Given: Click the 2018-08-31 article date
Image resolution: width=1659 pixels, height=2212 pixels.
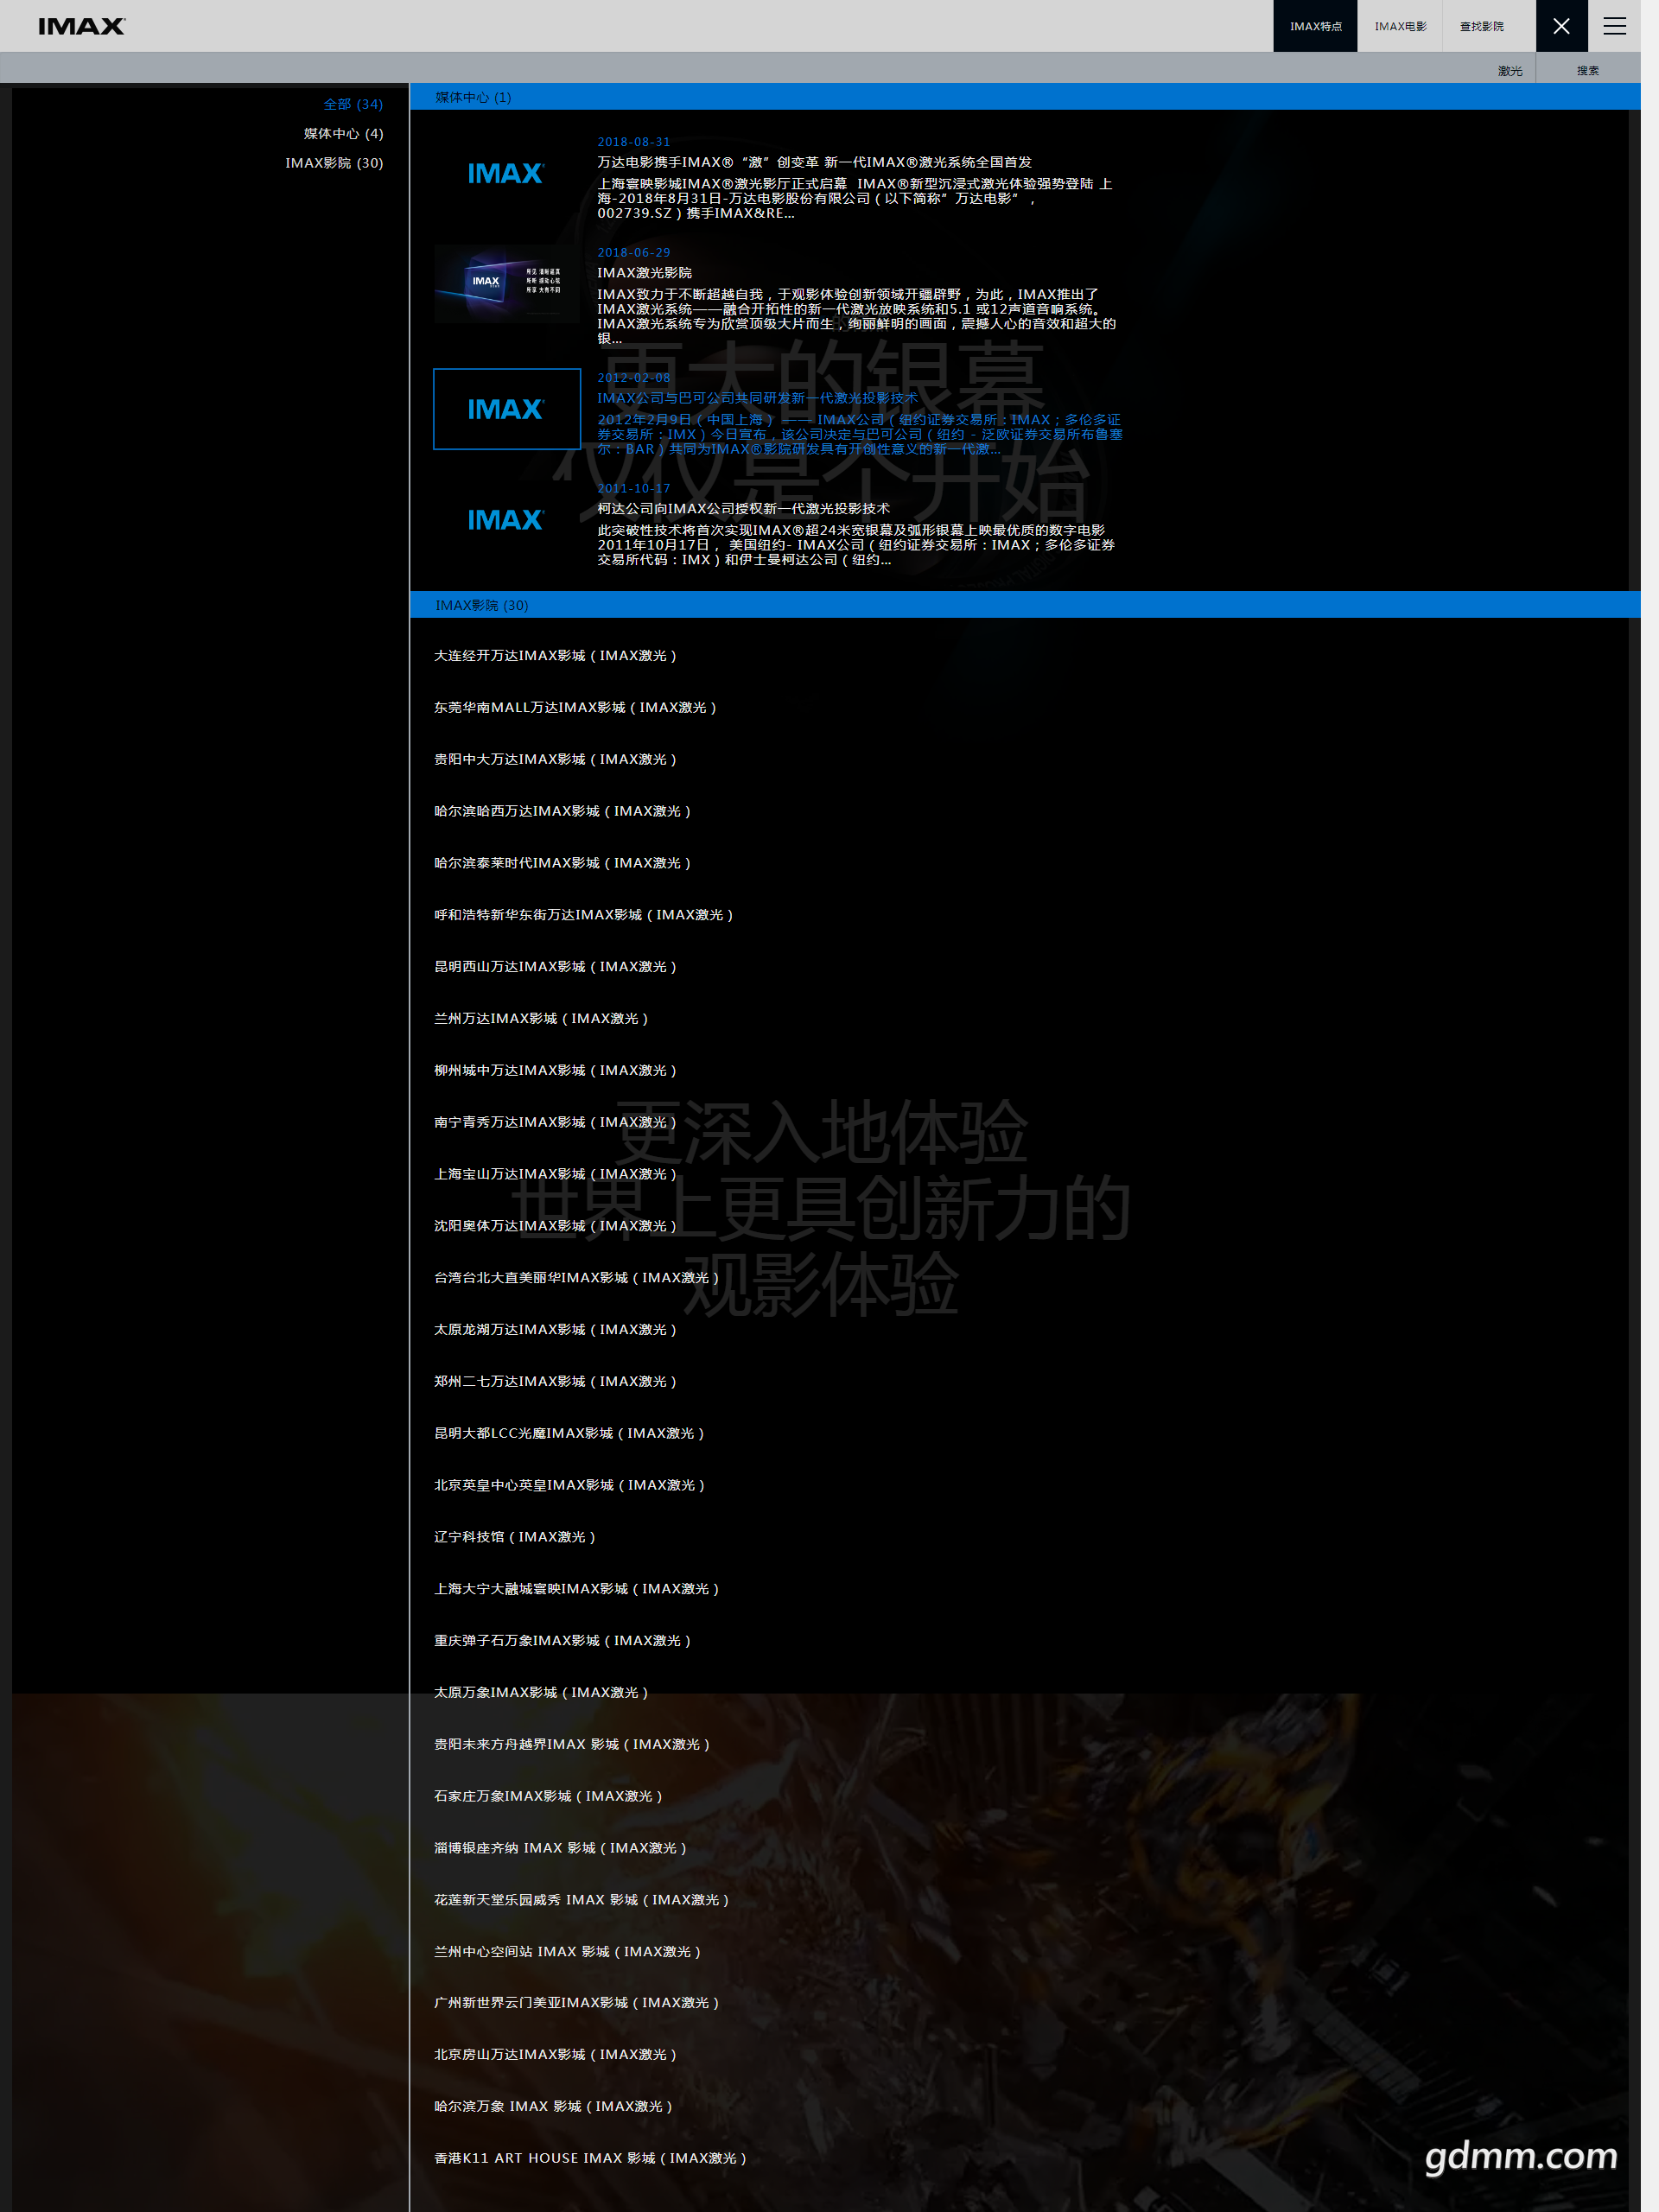Looking at the screenshot, I should tap(634, 142).
